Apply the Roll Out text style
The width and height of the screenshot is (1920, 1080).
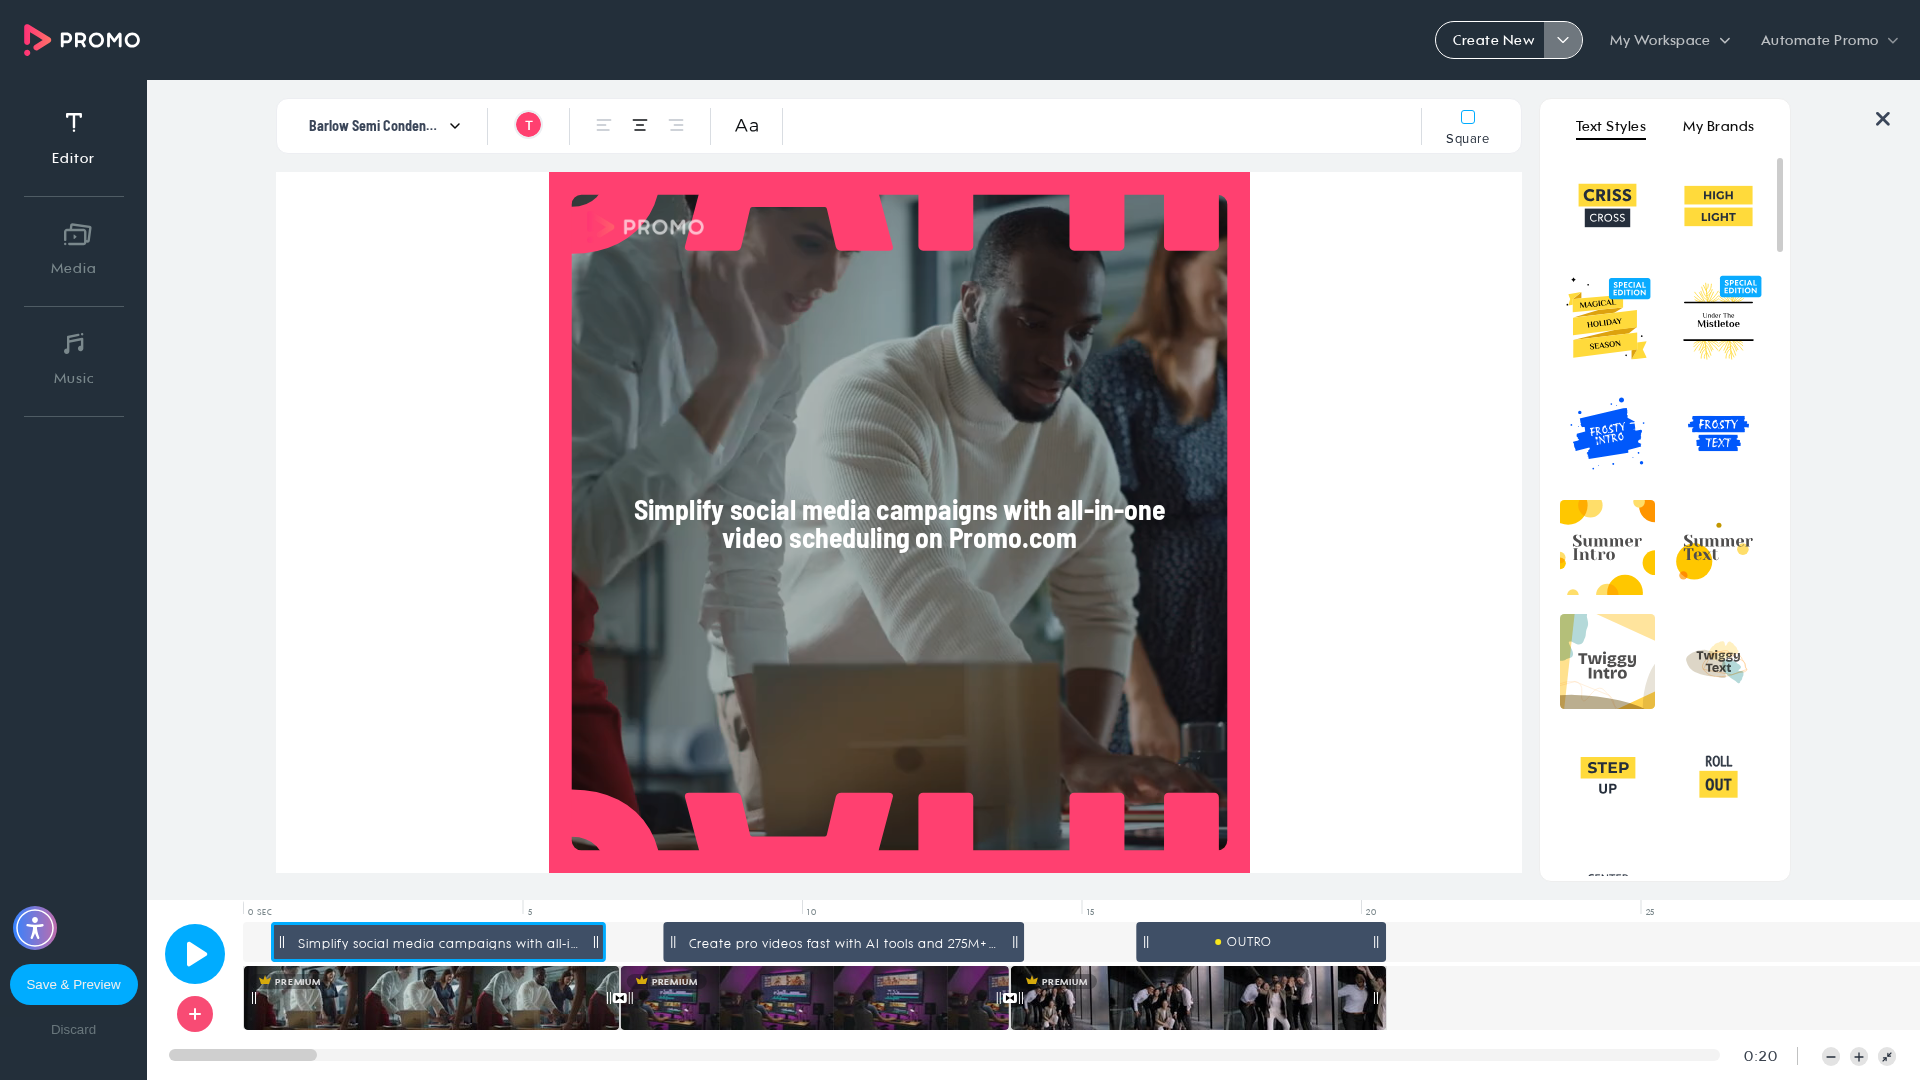click(1718, 775)
